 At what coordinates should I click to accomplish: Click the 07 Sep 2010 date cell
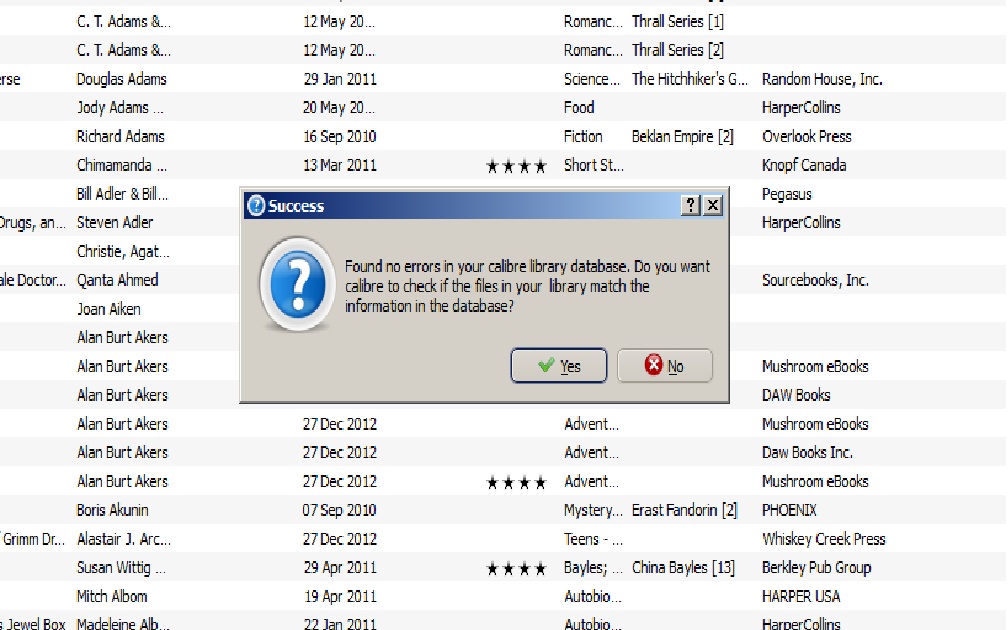click(x=339, y=510)
